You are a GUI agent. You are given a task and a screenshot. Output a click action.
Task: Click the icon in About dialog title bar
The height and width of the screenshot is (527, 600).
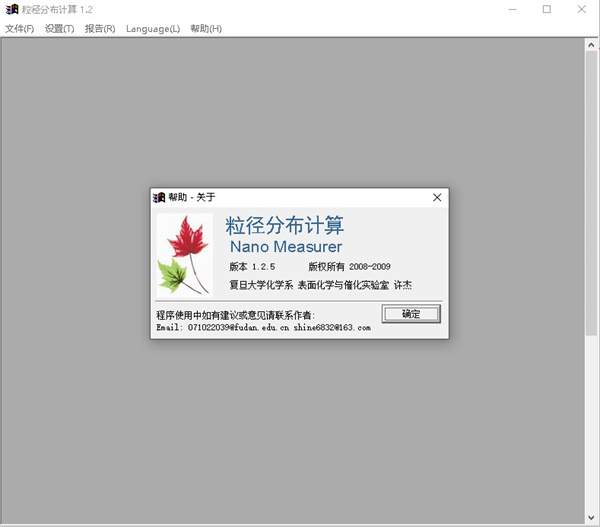[x=159, y=197]
